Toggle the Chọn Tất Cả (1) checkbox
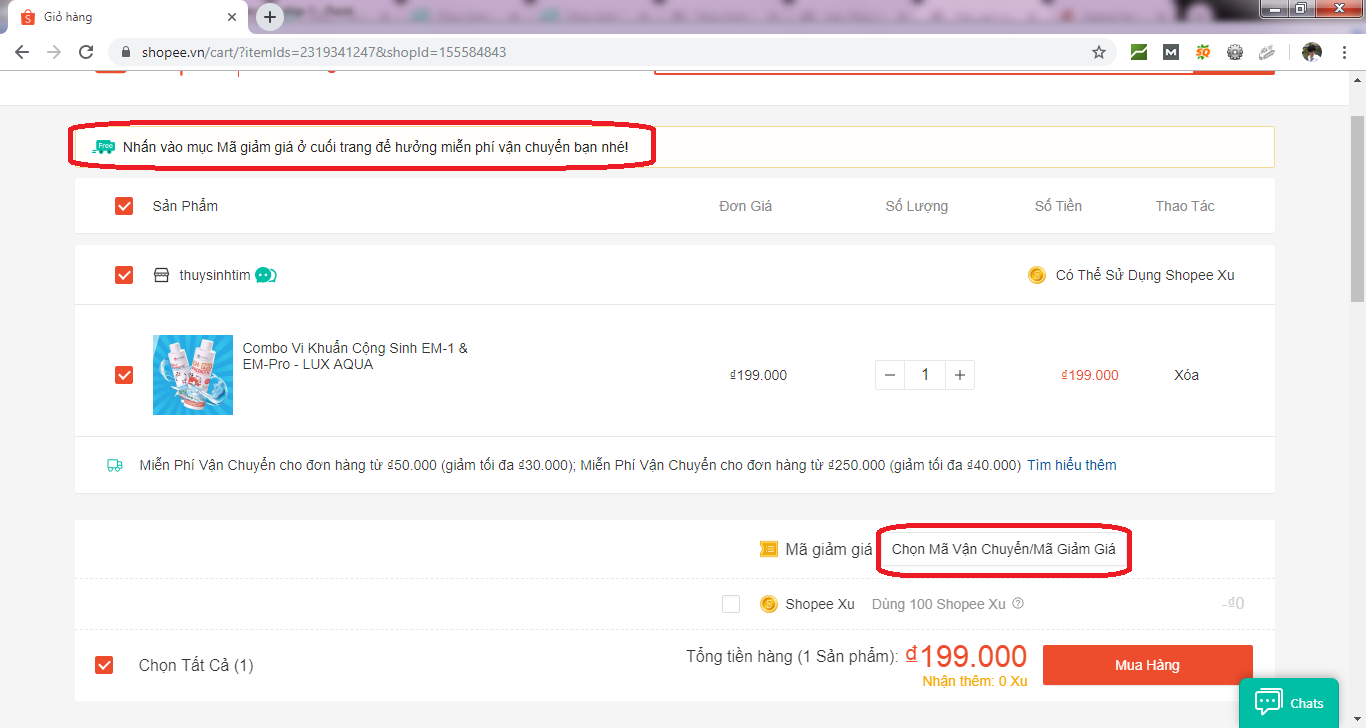The height and width of the screenshot is (728, 1368). click(x=104, y=665)
